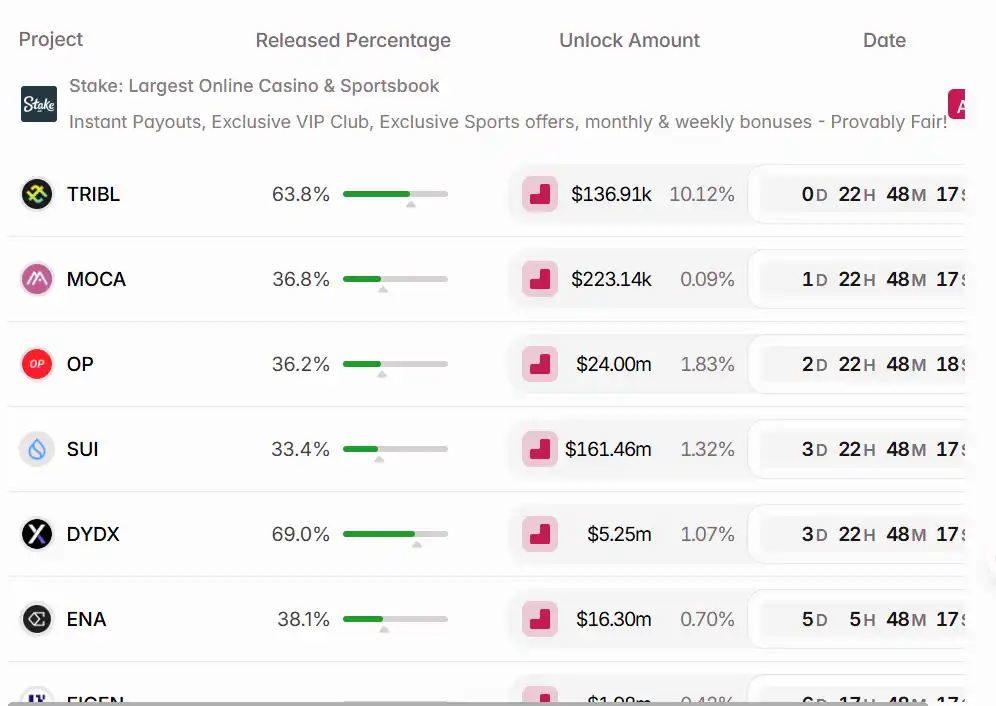Click the pink unlock icon for DYDX
The image size is (996, 706).
tap(540, 534)
